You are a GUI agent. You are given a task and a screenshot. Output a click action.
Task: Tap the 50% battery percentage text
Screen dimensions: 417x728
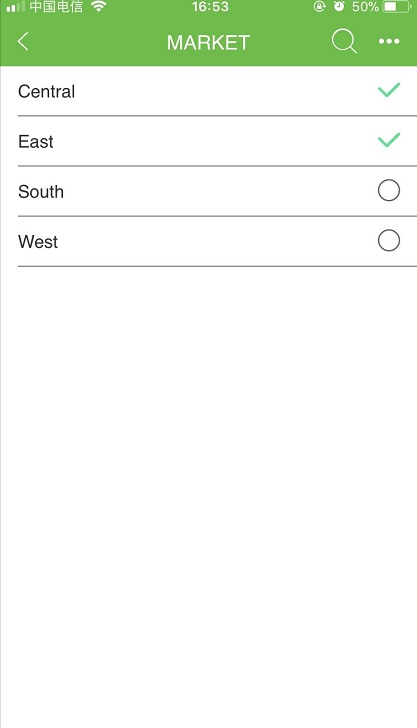pyautogui.click(x=365, y=6)
